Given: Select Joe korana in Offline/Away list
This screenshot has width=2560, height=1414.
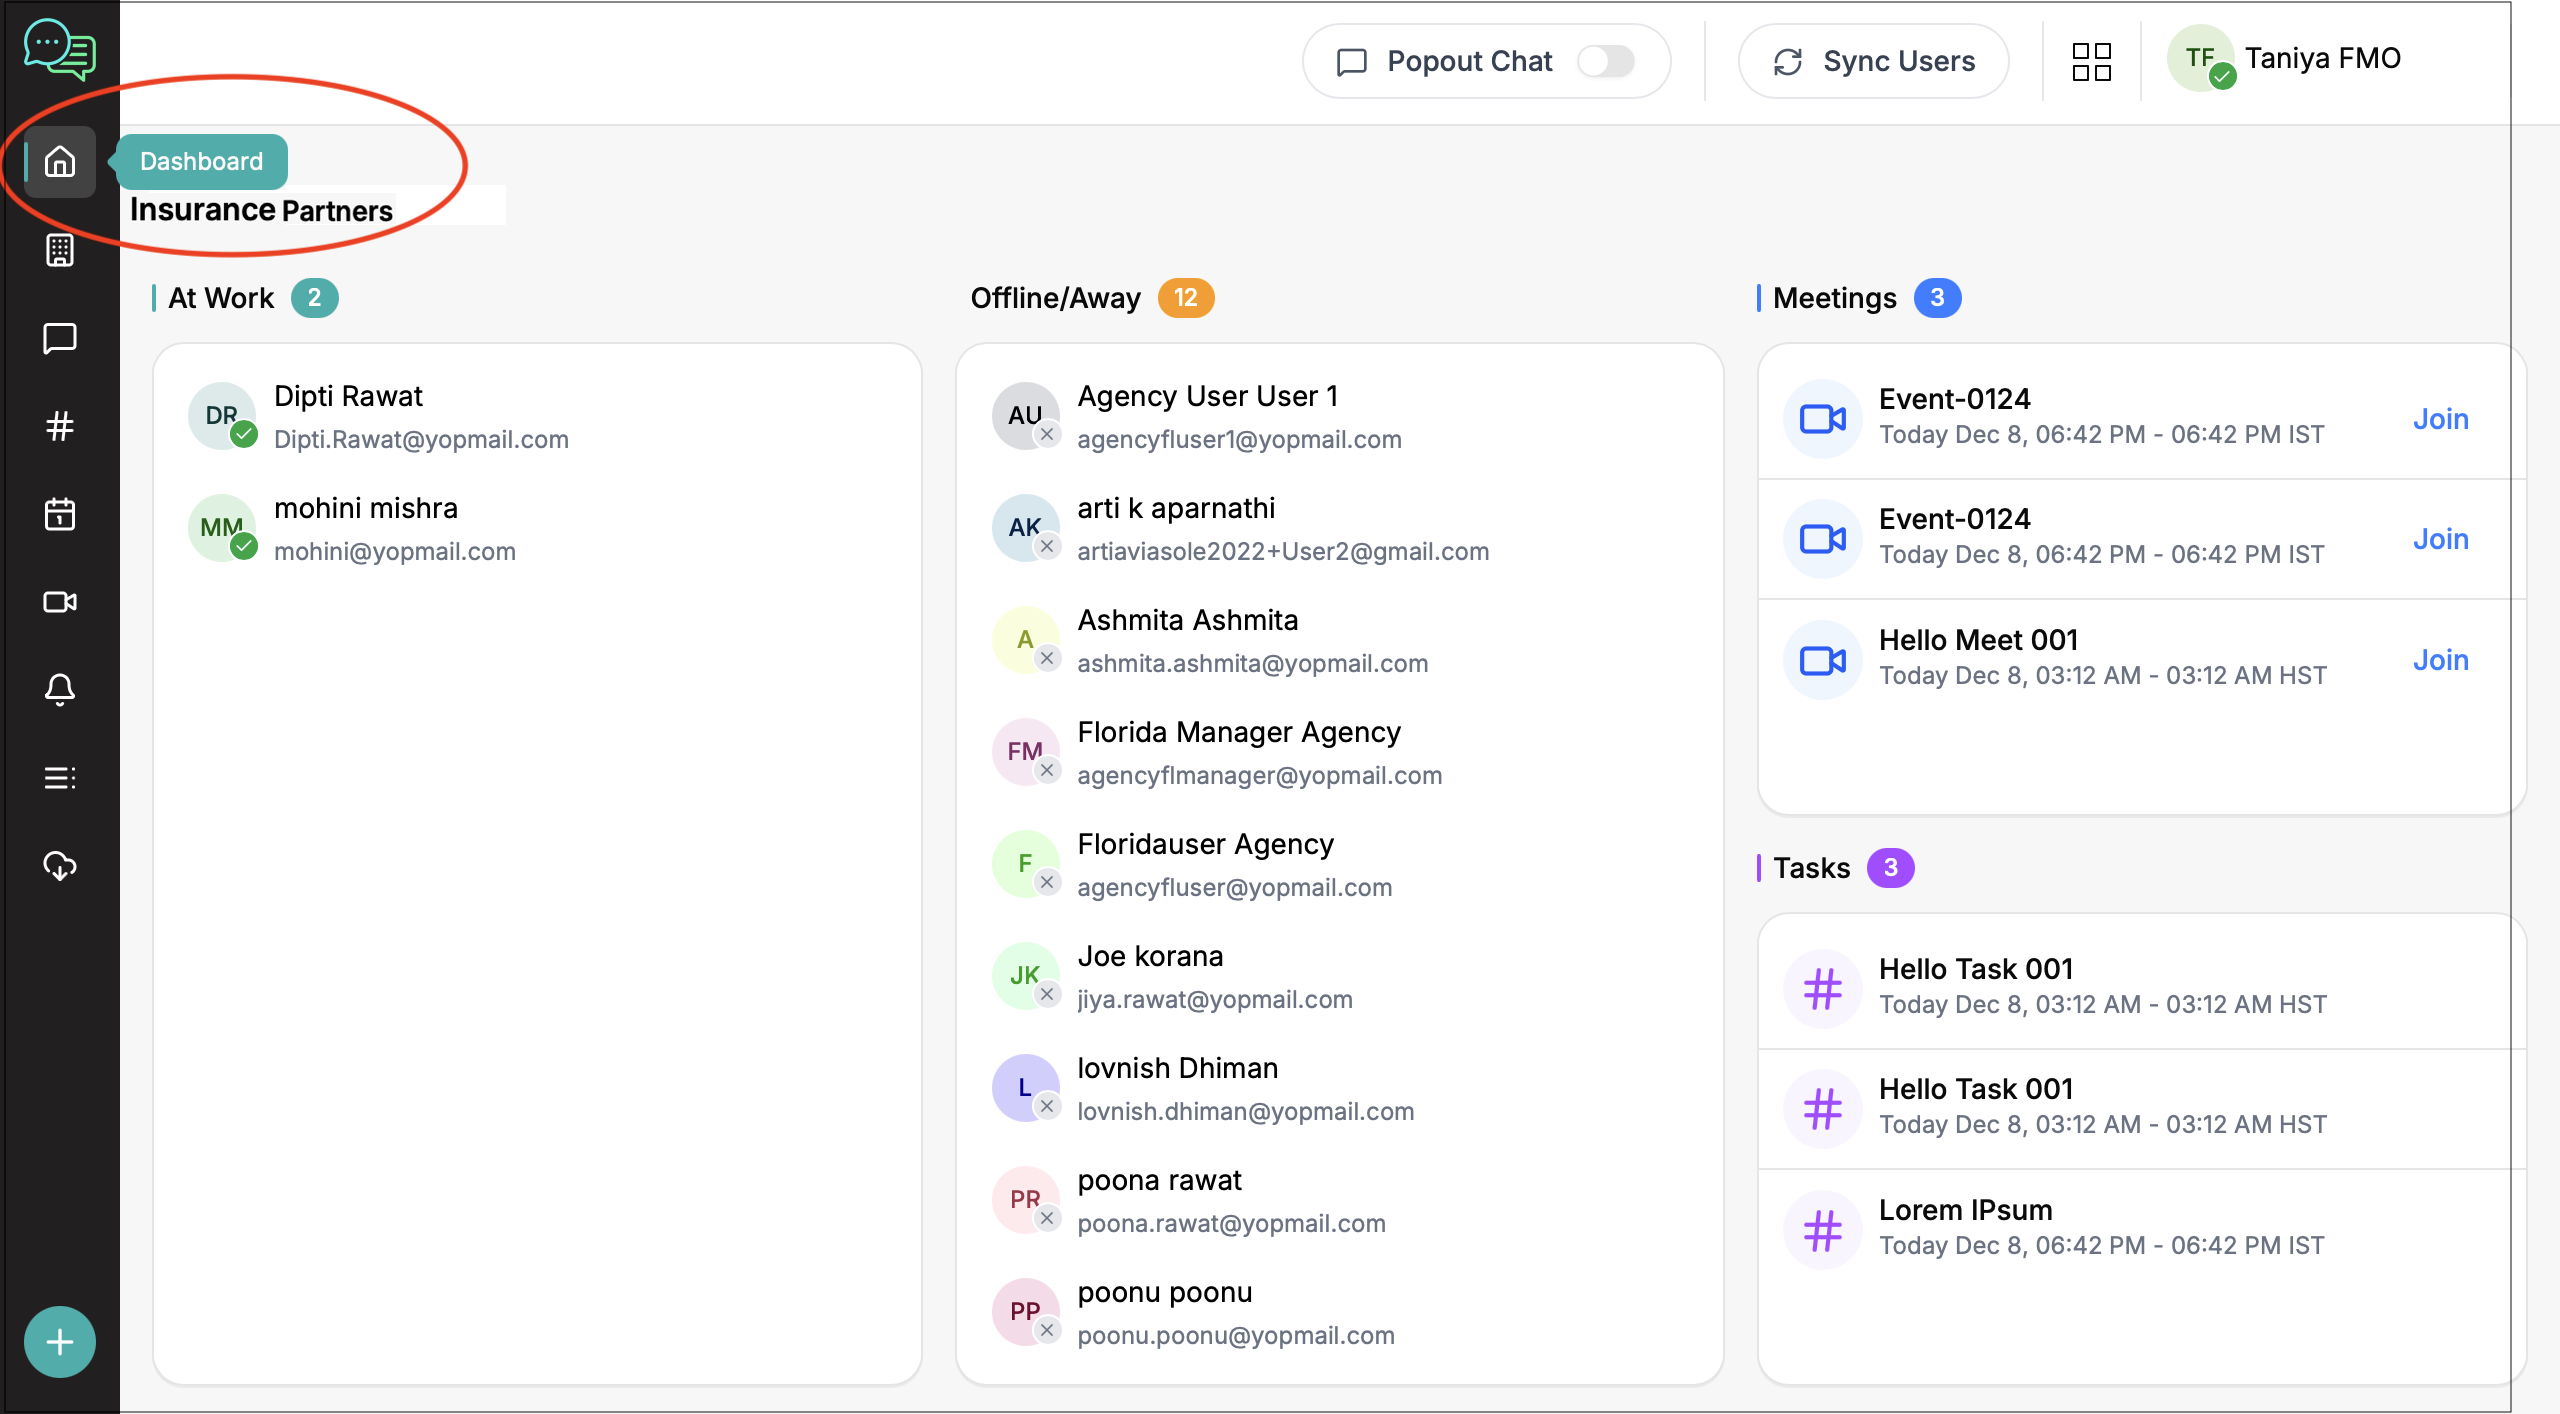Looking at the screenshot, I should pos(1150,957).
